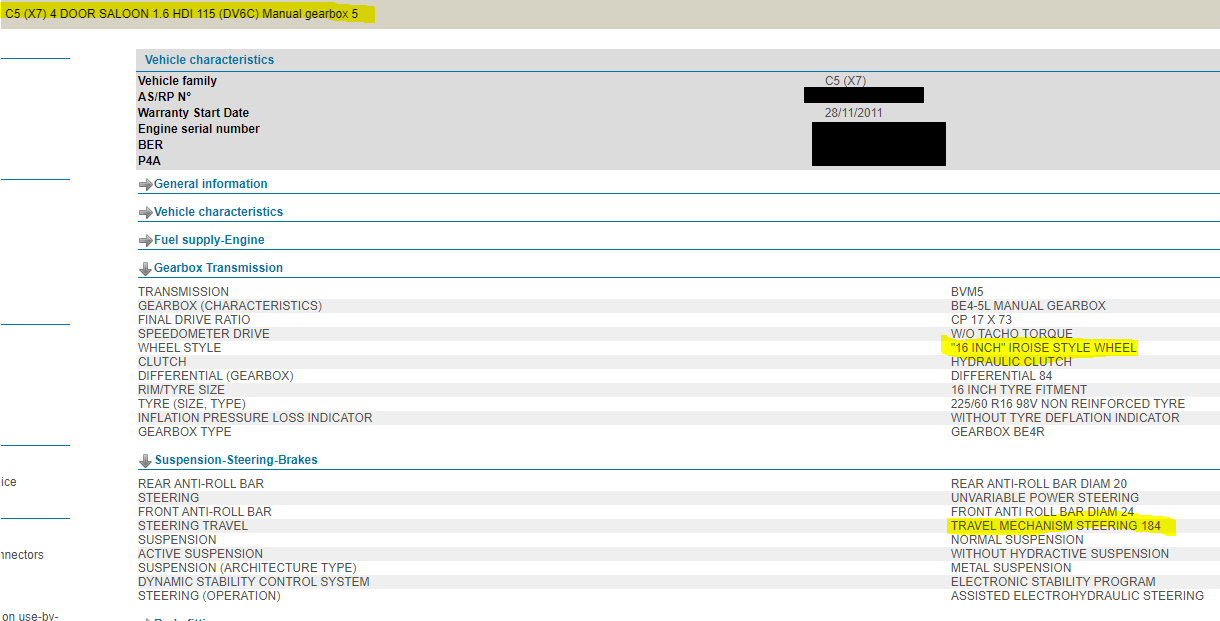Select the BVM5 transmission value
The image size is (1220, 621).
(967, 292)
